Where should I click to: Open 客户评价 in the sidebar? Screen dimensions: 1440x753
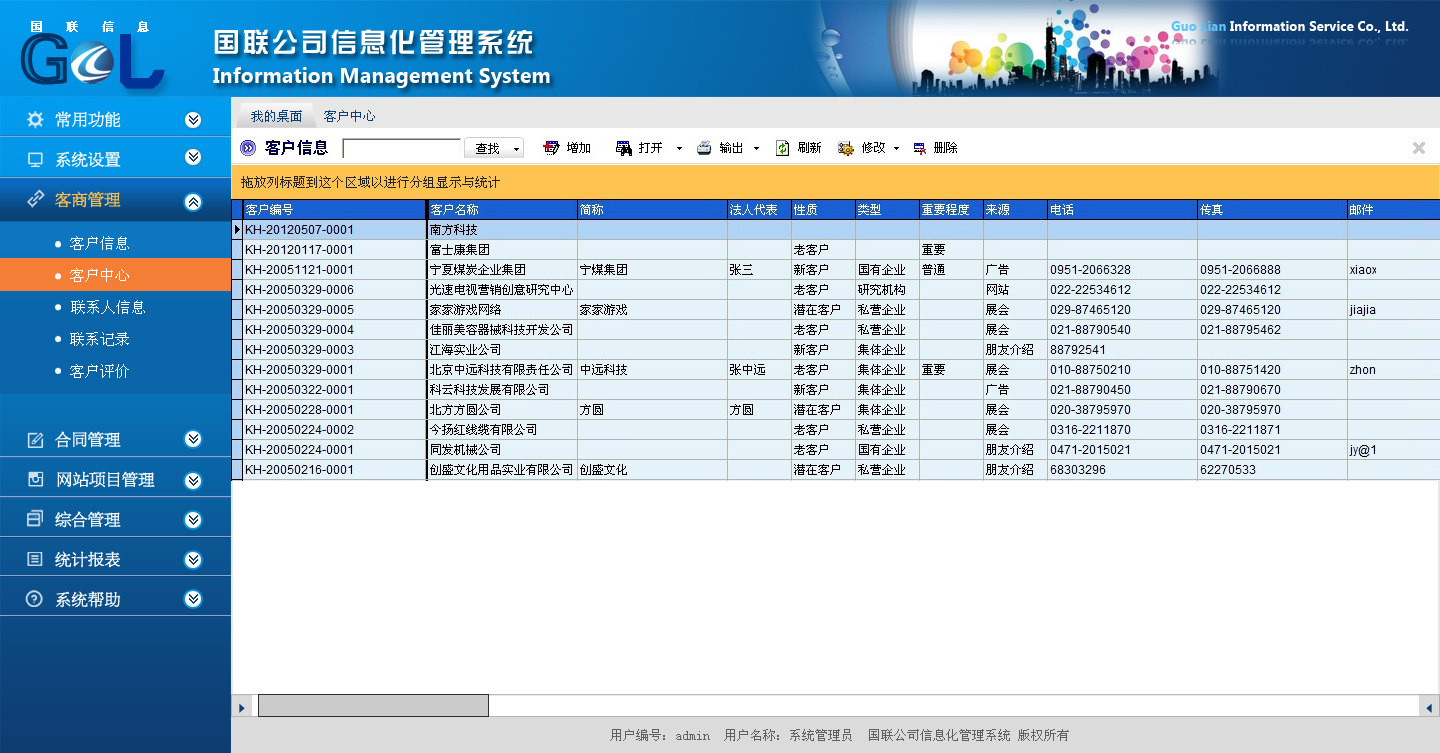[x=99, y=371]
